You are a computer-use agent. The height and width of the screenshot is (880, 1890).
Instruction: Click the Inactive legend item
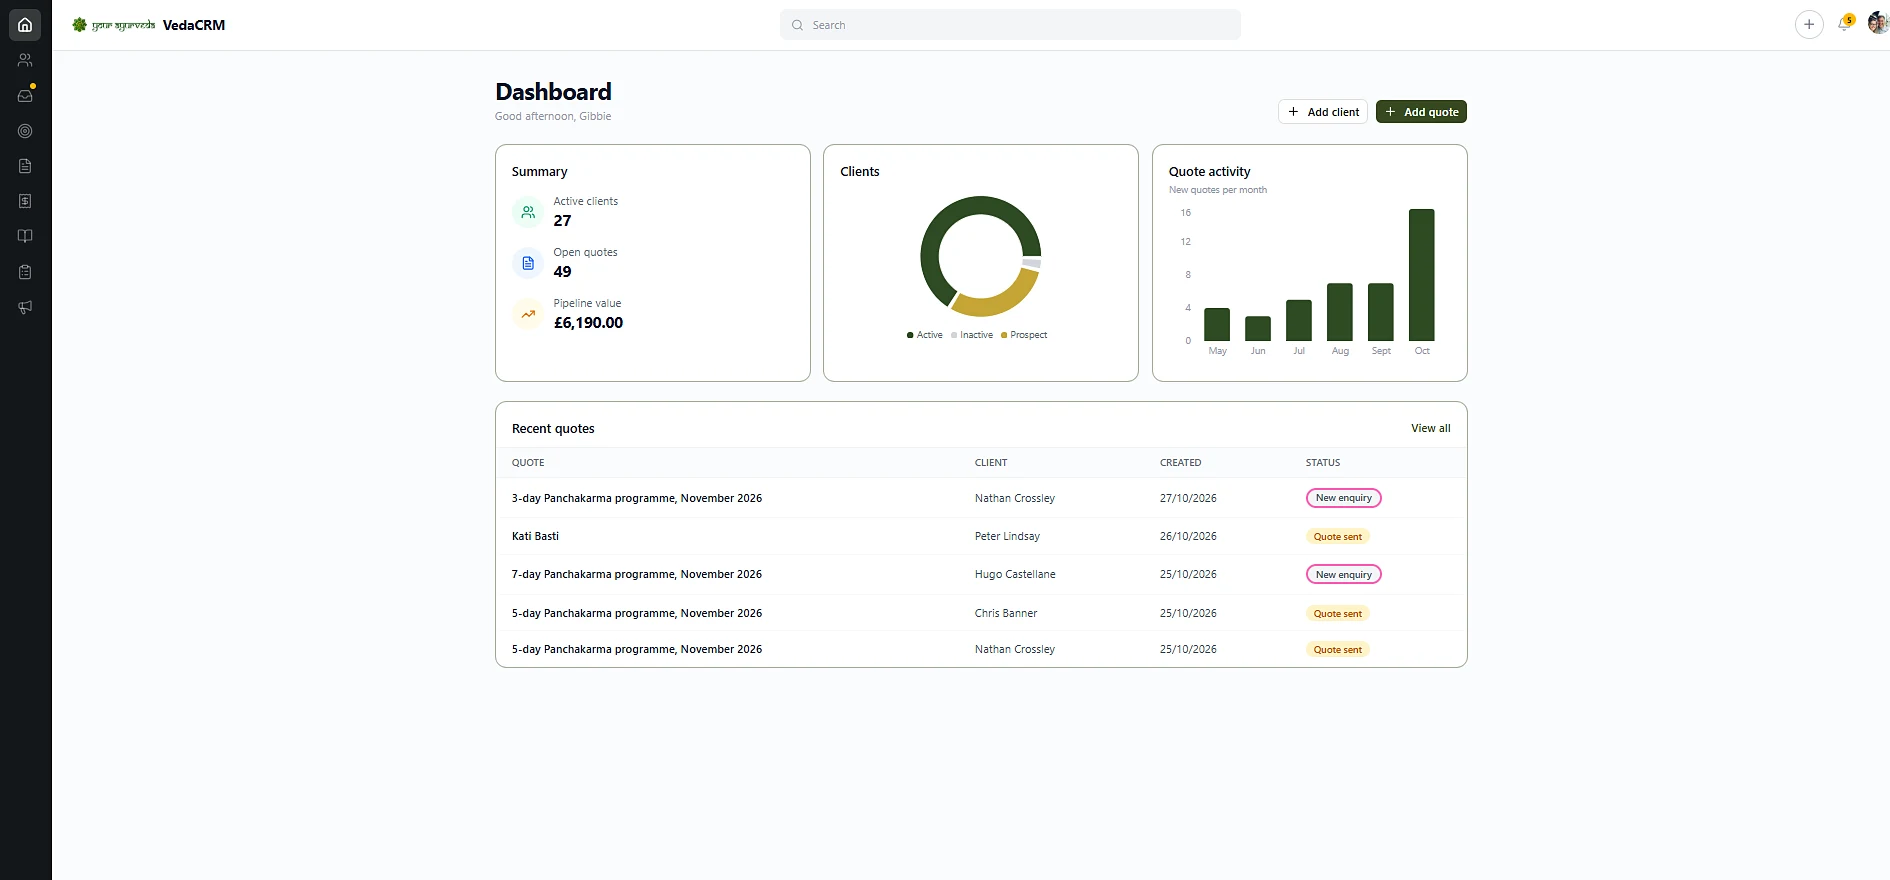[972, 335]
